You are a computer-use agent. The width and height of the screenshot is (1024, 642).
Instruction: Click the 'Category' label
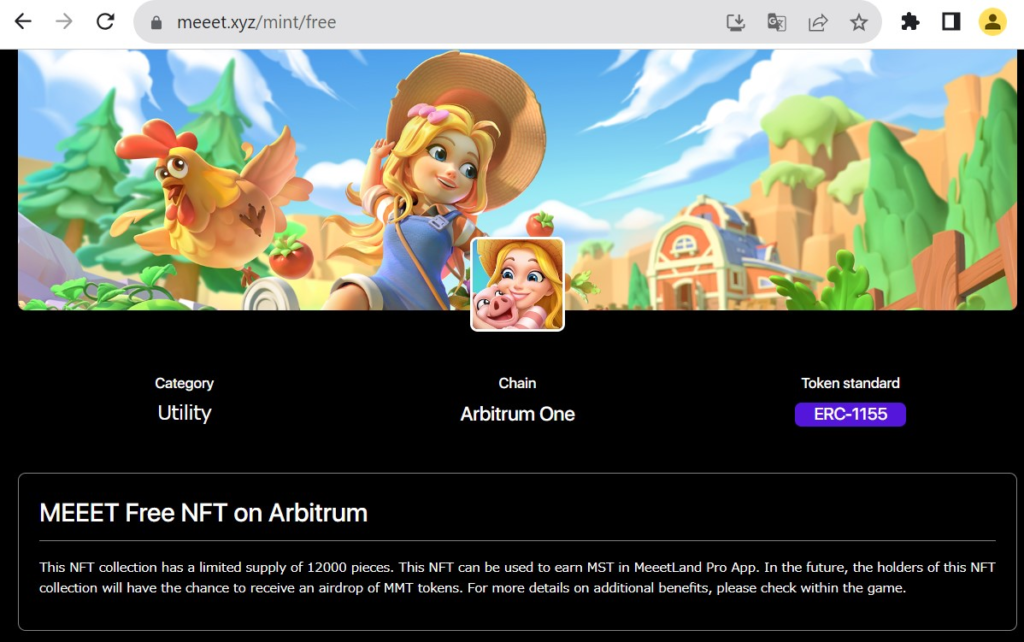coord(184,383)
